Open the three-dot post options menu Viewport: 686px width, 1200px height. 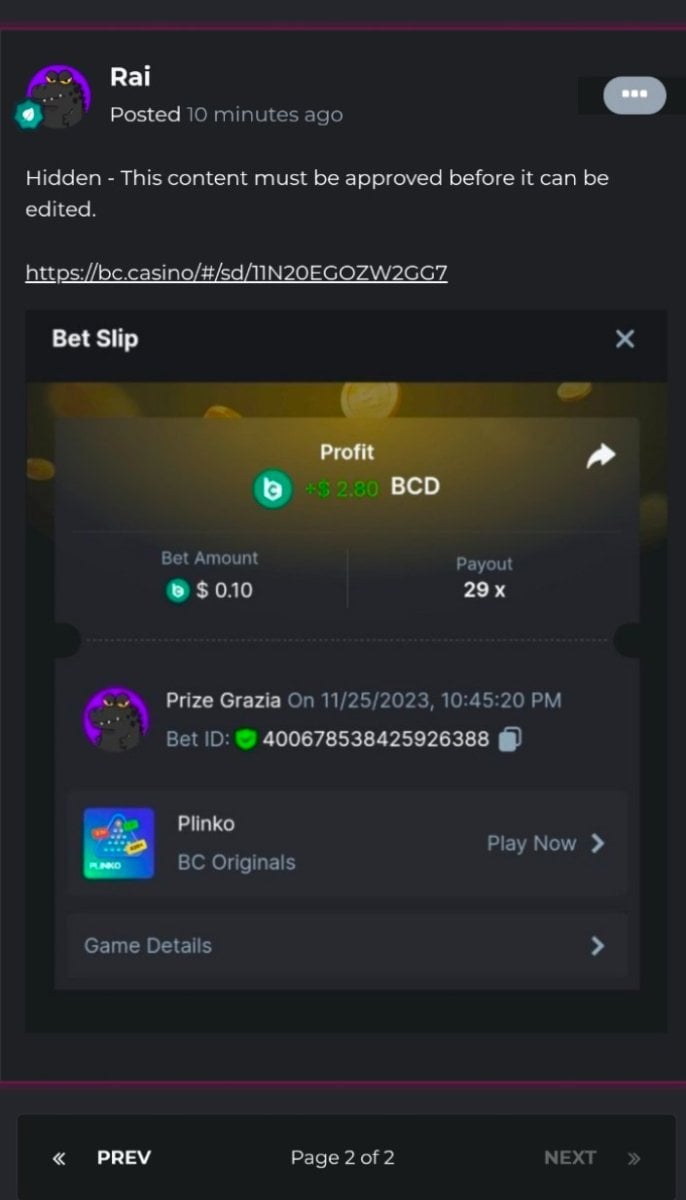634,95
